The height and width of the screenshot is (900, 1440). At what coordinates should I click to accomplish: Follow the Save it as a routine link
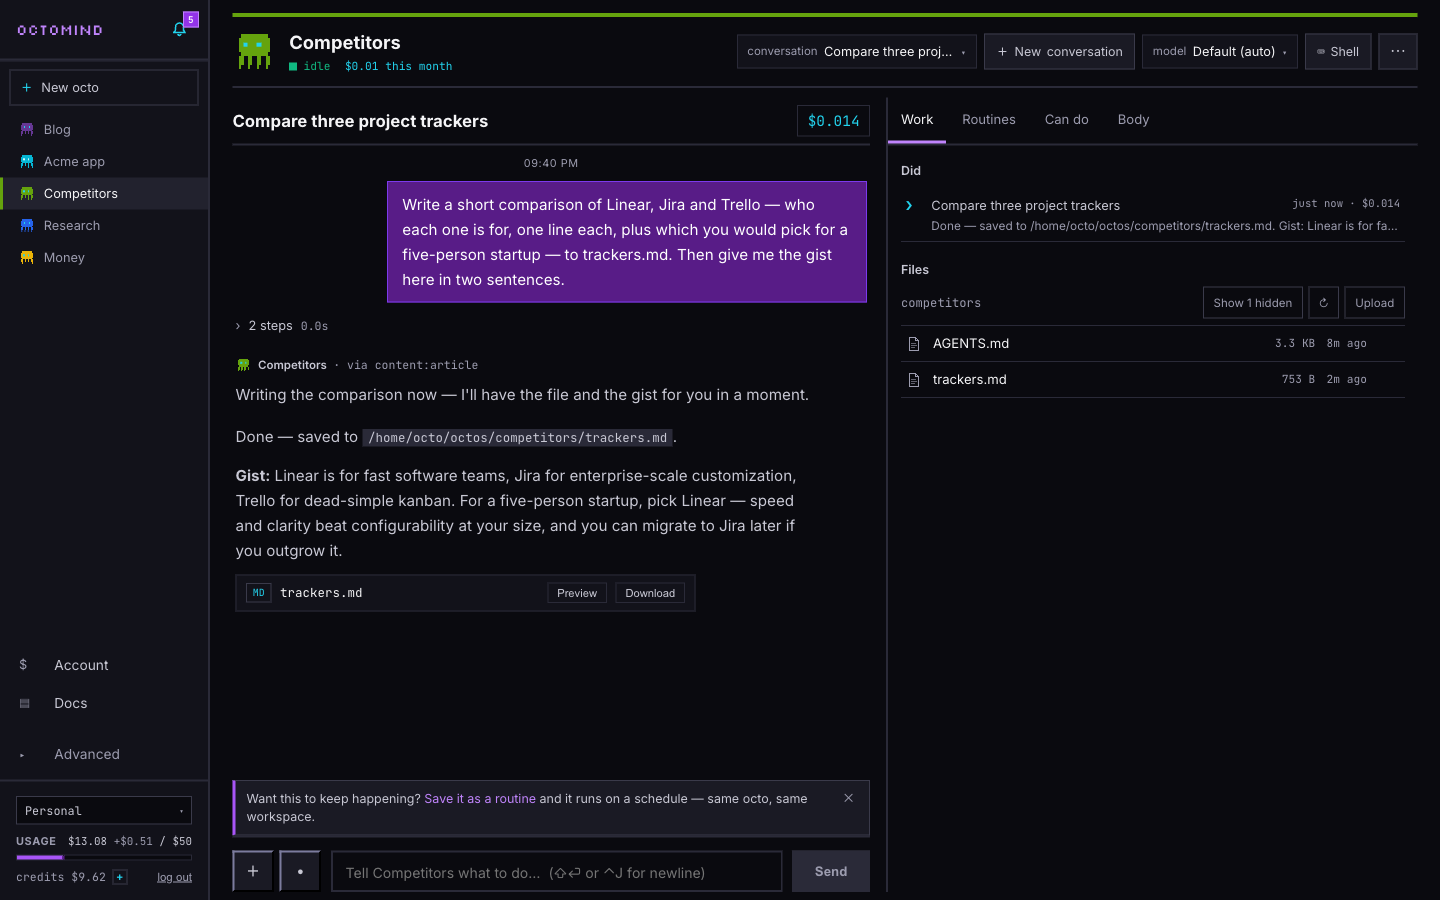pos(480,799)
